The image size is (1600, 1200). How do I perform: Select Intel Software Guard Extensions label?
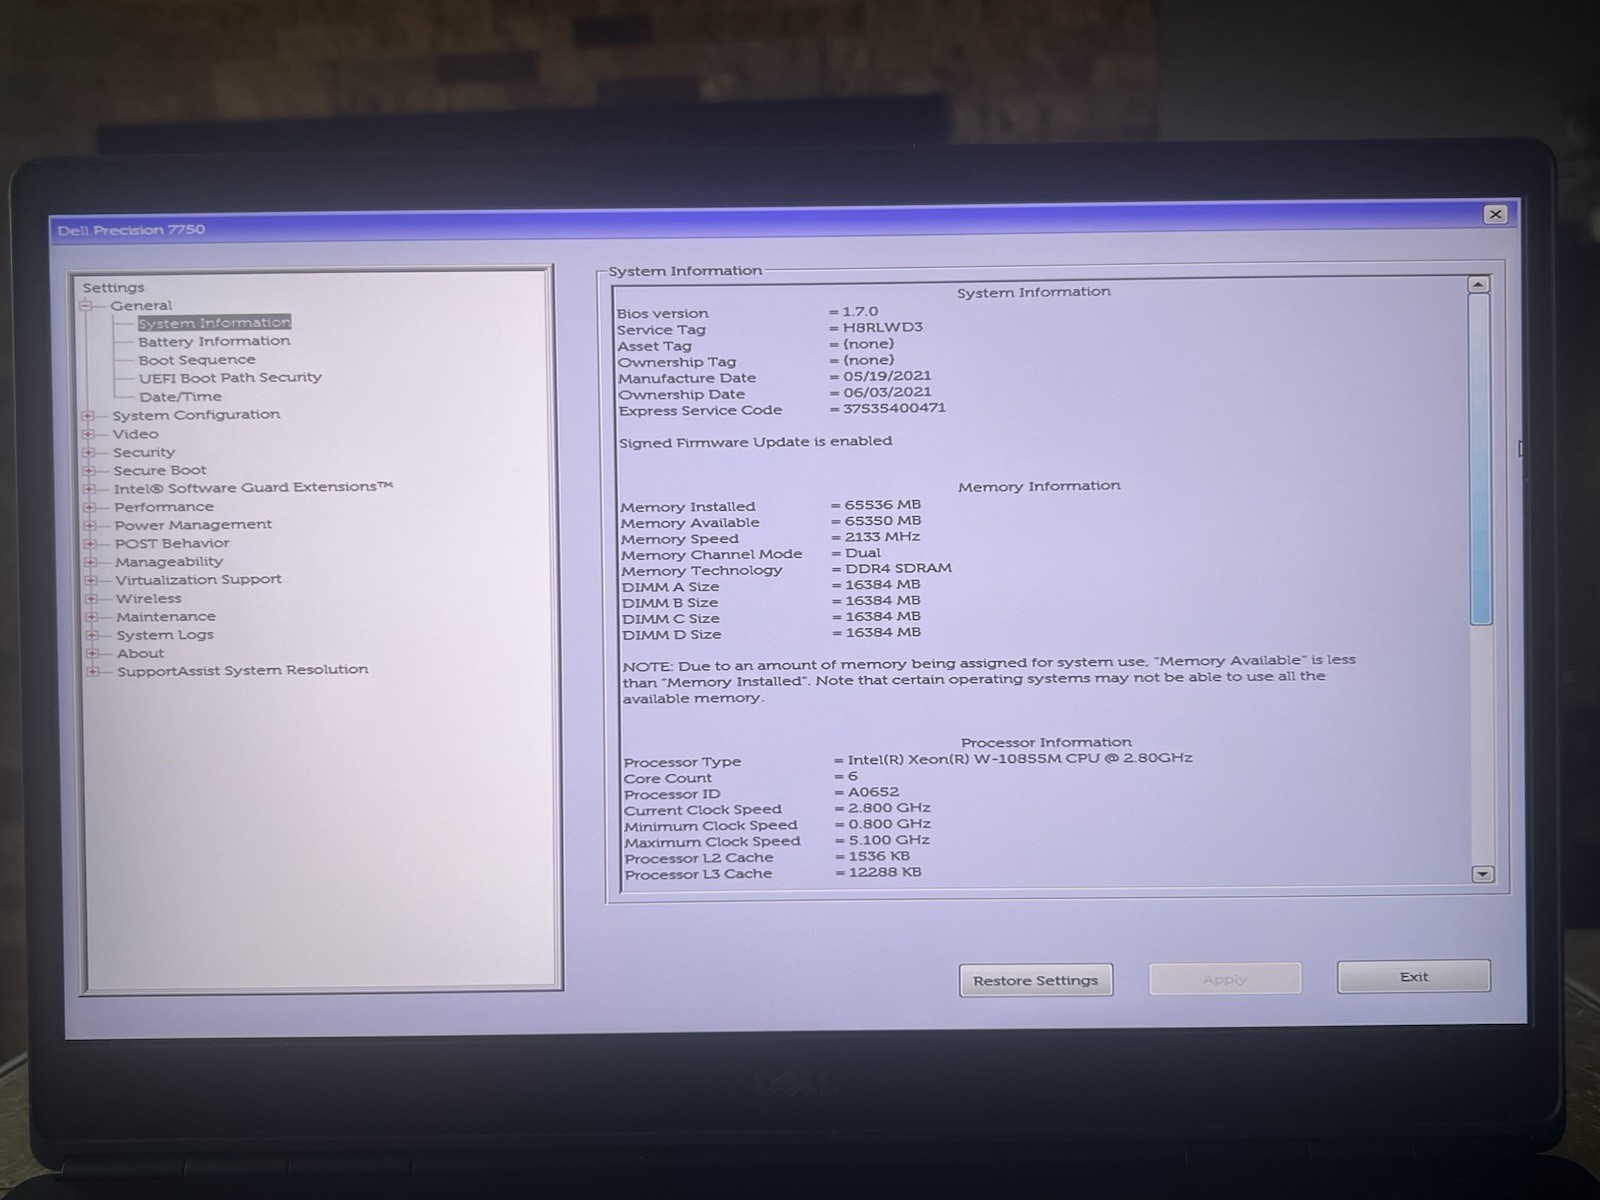(x=253, y=487)
